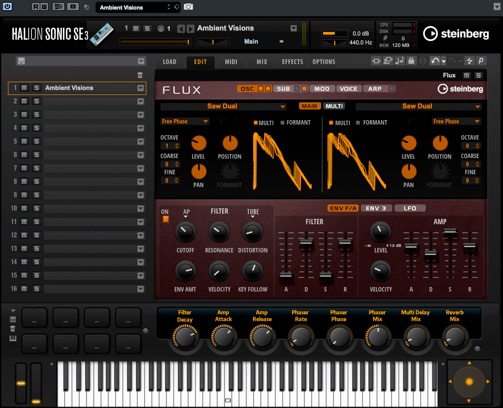503x408 pixels.
Task: Toggle the filter ON button
Action: point(165,219)
